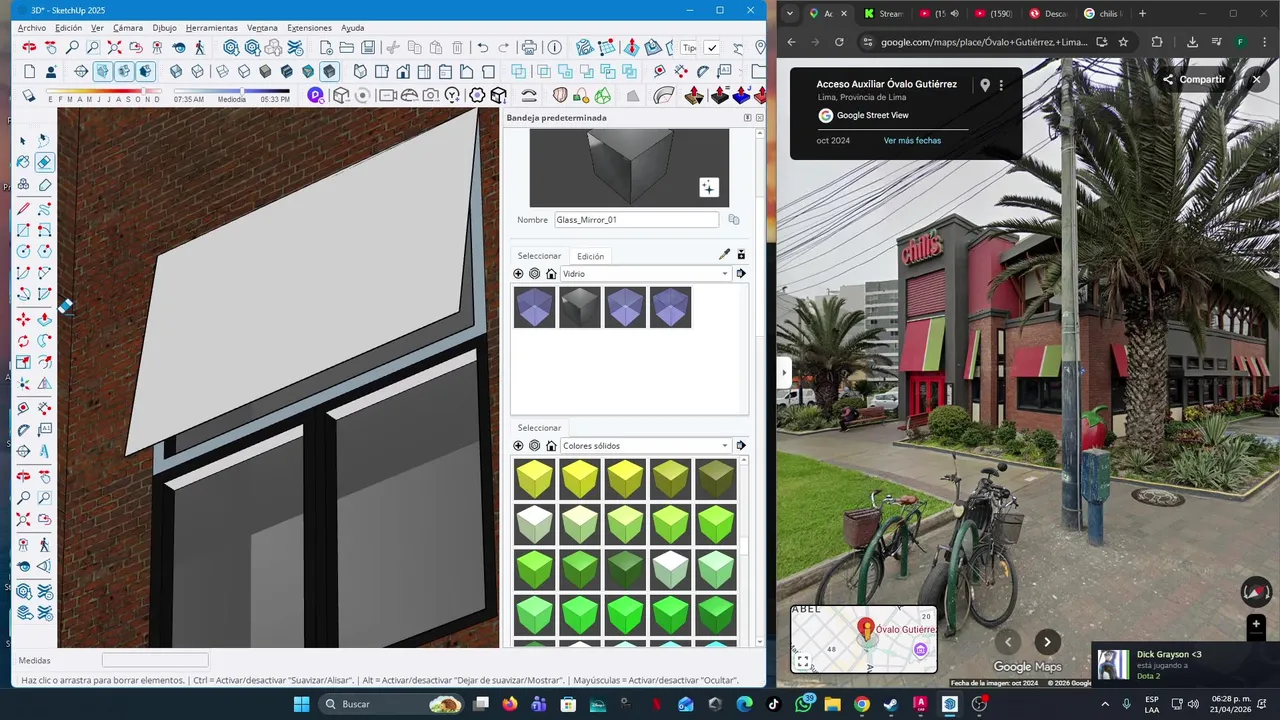
Task: Click the Medidas measurement input box
Action: pos(155,660)
